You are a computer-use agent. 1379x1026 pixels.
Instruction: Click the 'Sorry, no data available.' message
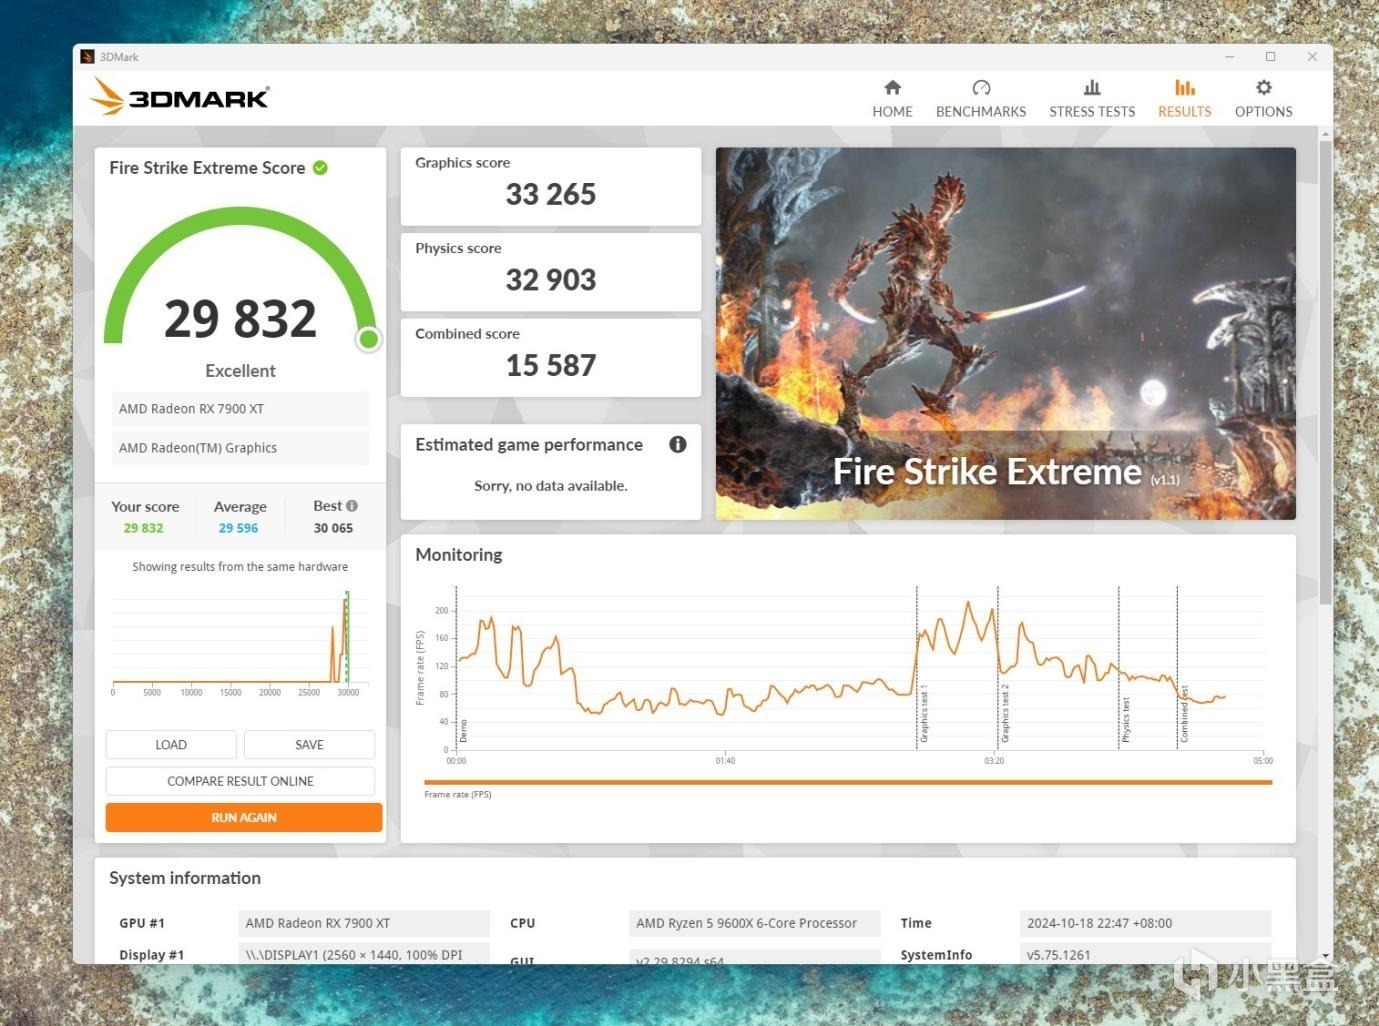[x=551, y=486]
